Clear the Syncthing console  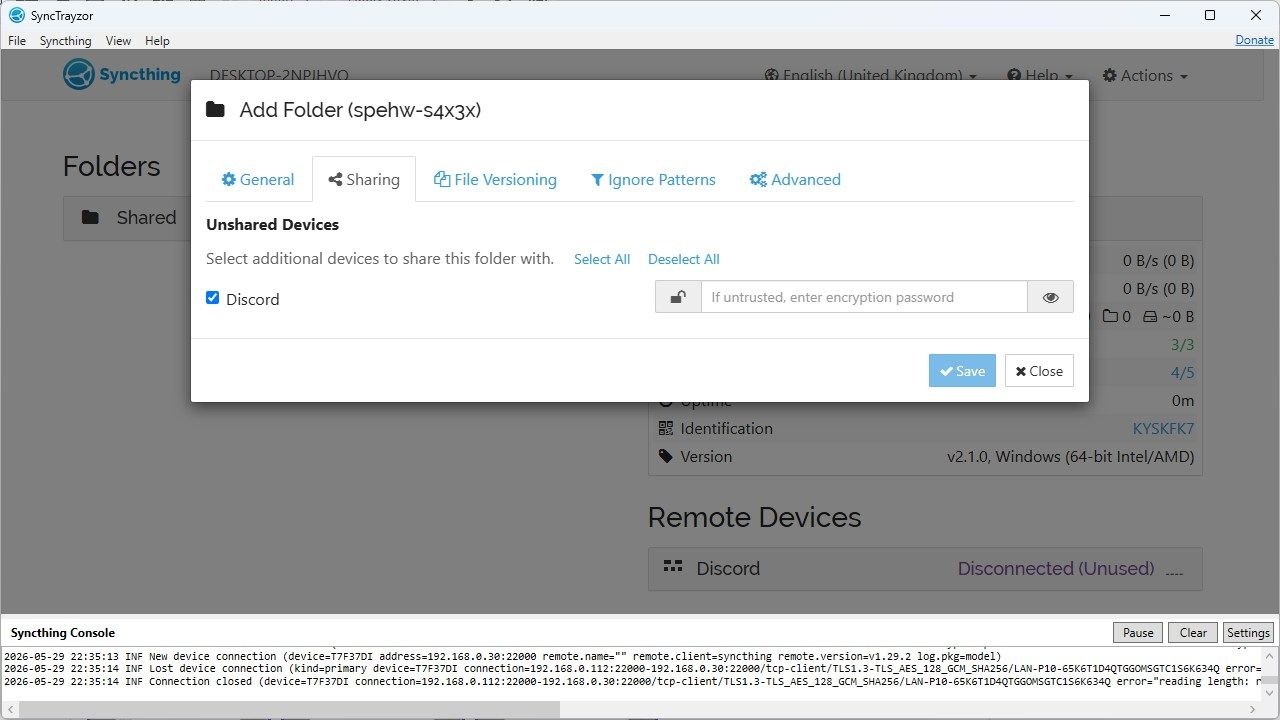(1193, 632)
